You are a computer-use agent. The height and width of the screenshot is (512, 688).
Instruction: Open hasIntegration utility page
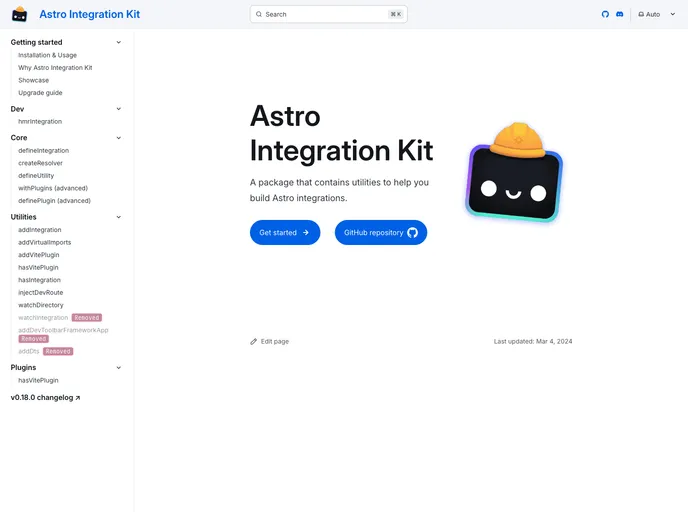tap(39, 280)
